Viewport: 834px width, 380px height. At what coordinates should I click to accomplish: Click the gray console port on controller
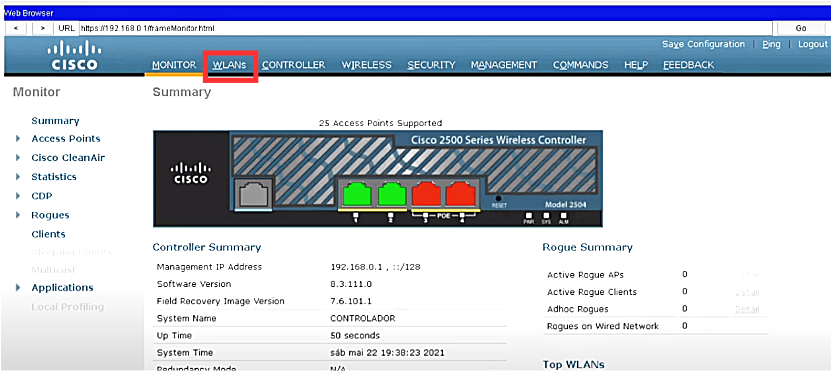(x=253, y=193)
